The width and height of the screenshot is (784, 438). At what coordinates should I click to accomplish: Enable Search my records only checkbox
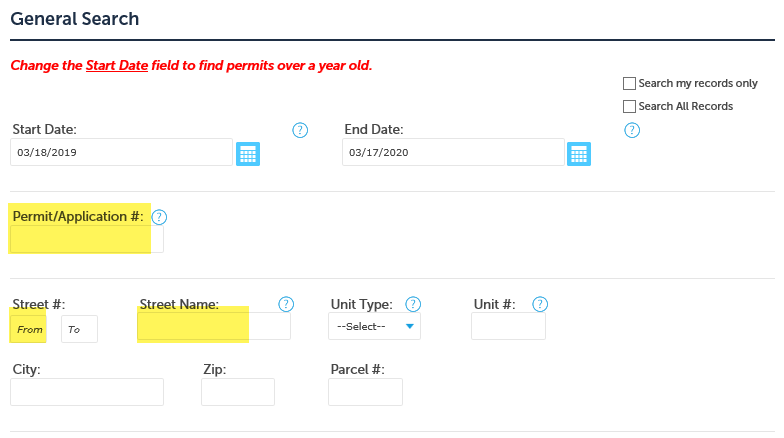[x=630, y=84]
